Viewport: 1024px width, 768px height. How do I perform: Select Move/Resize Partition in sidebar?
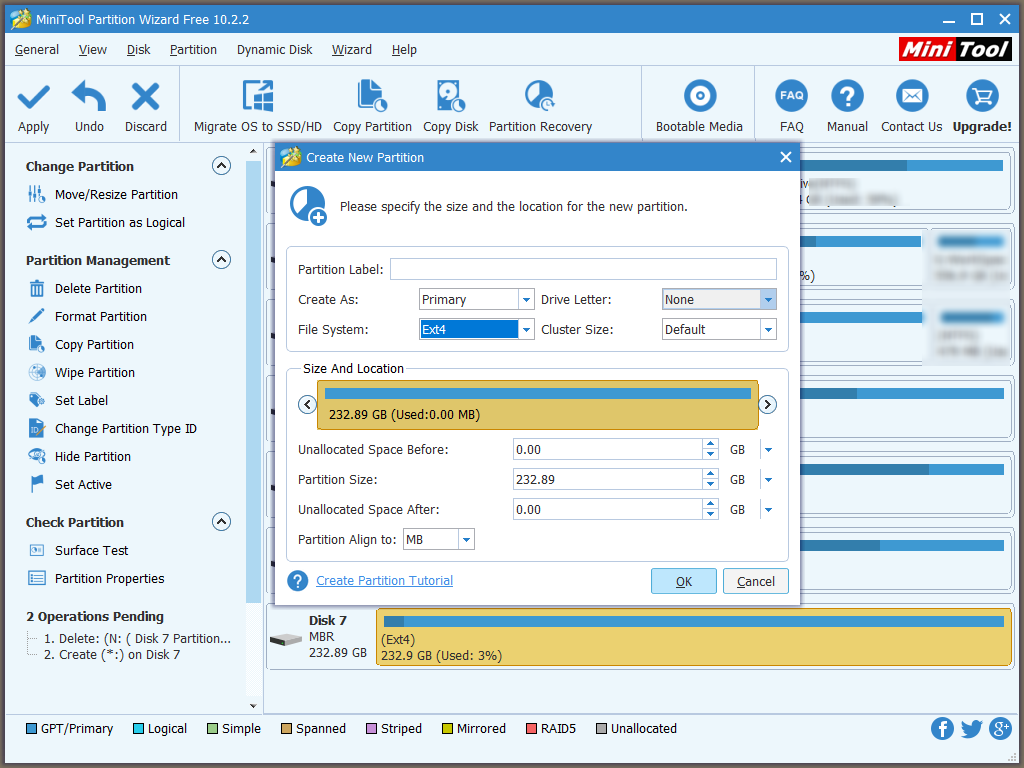tap(116, 195)
